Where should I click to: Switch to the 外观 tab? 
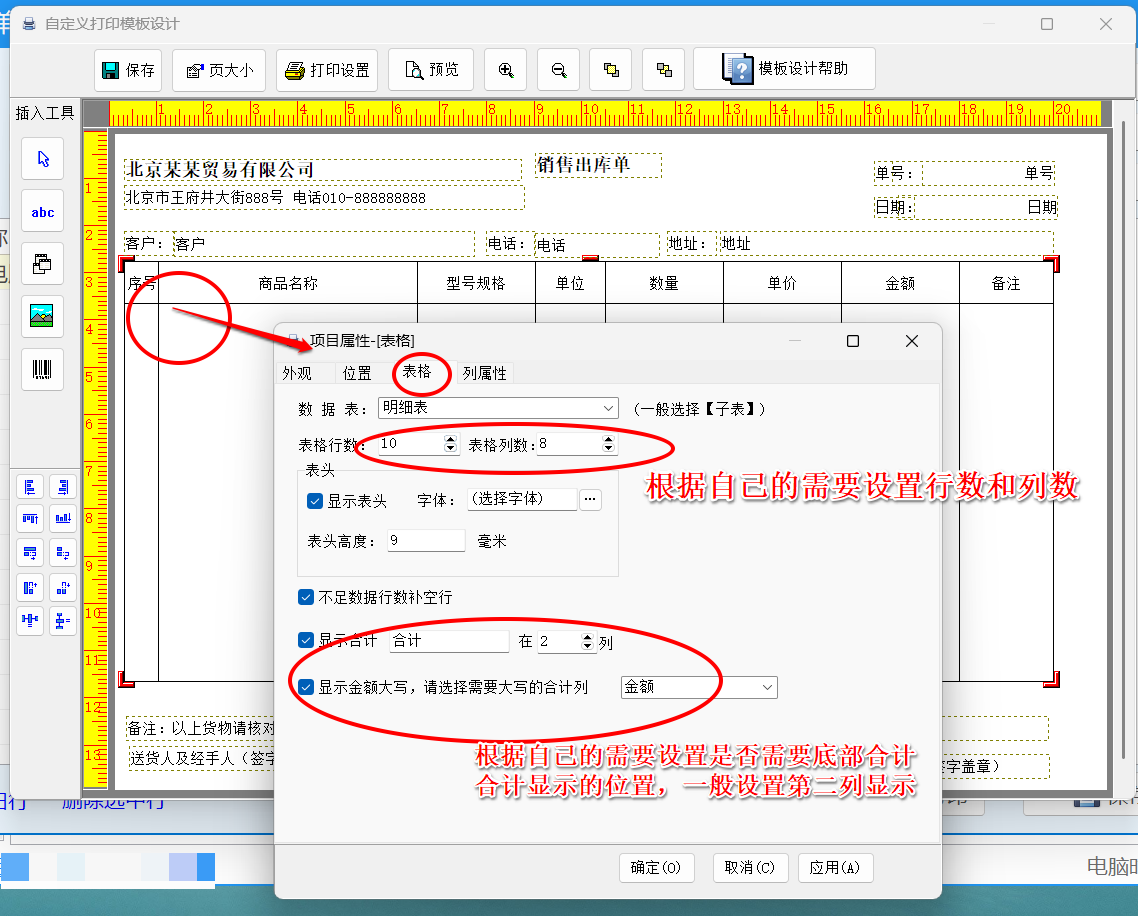[296, 373]
